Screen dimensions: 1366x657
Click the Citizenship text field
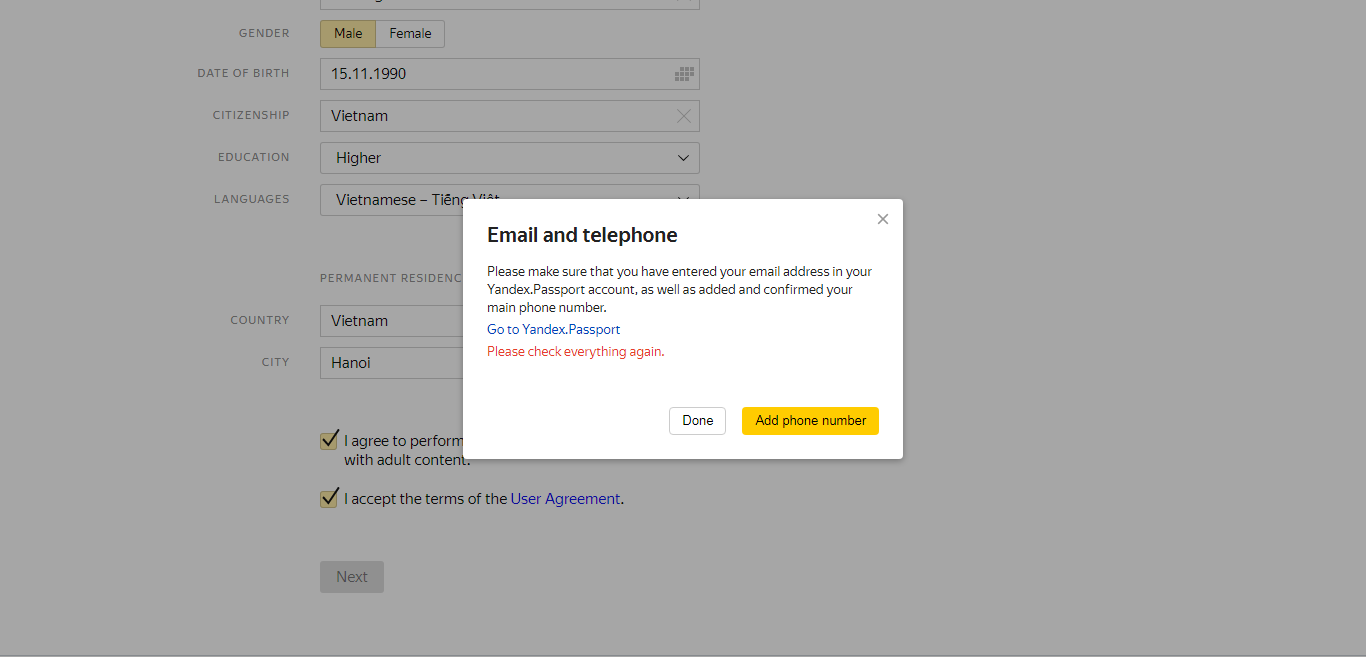496,116
